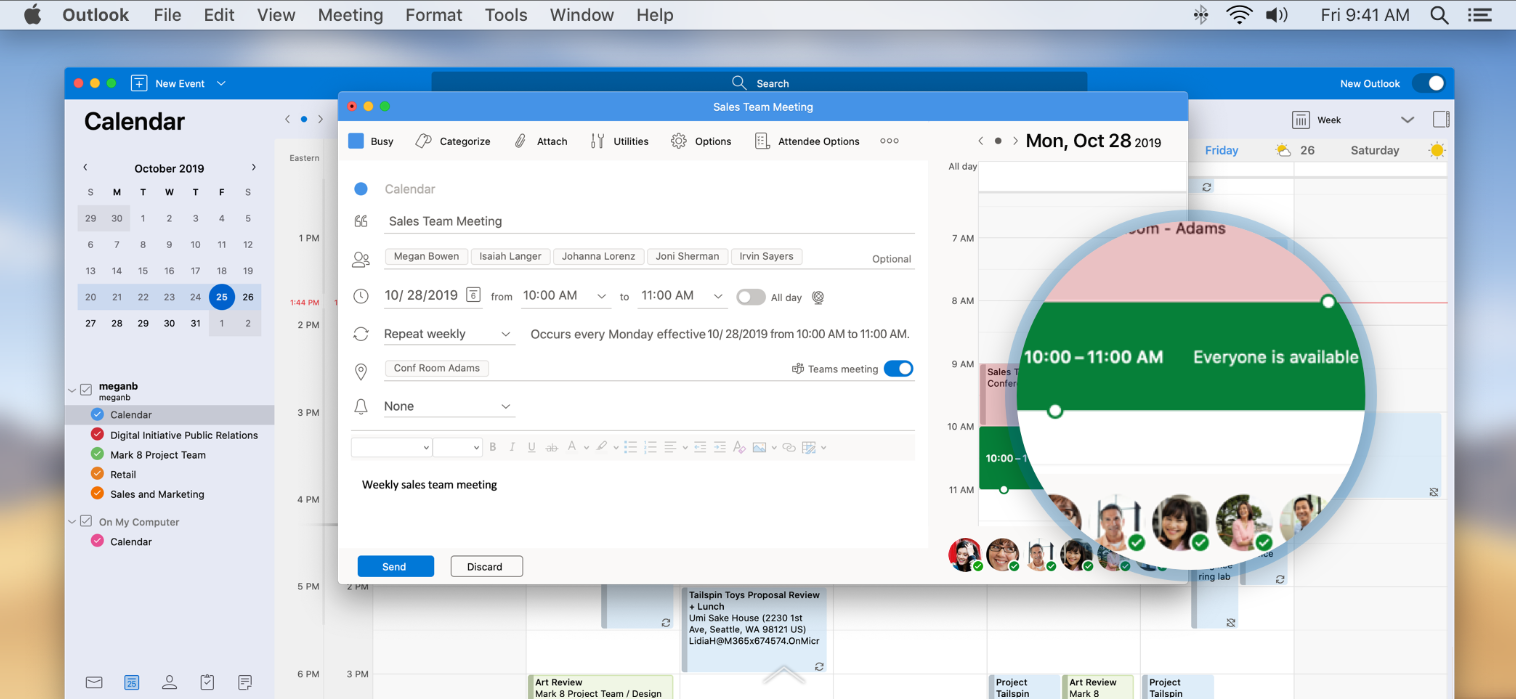Viewport: 1516px width, 699px height.
Task: Go to the previous month in mini calendar
Action: [x=85, y=168]
